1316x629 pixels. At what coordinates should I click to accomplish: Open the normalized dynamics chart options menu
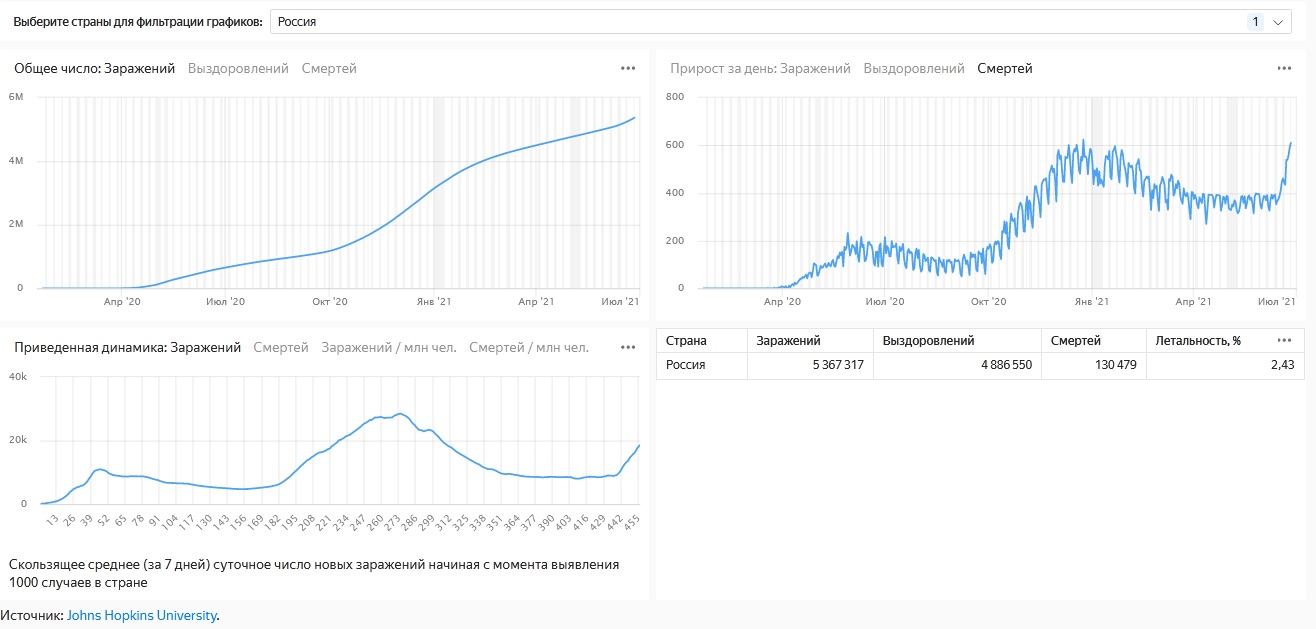(x=628, y=347)
